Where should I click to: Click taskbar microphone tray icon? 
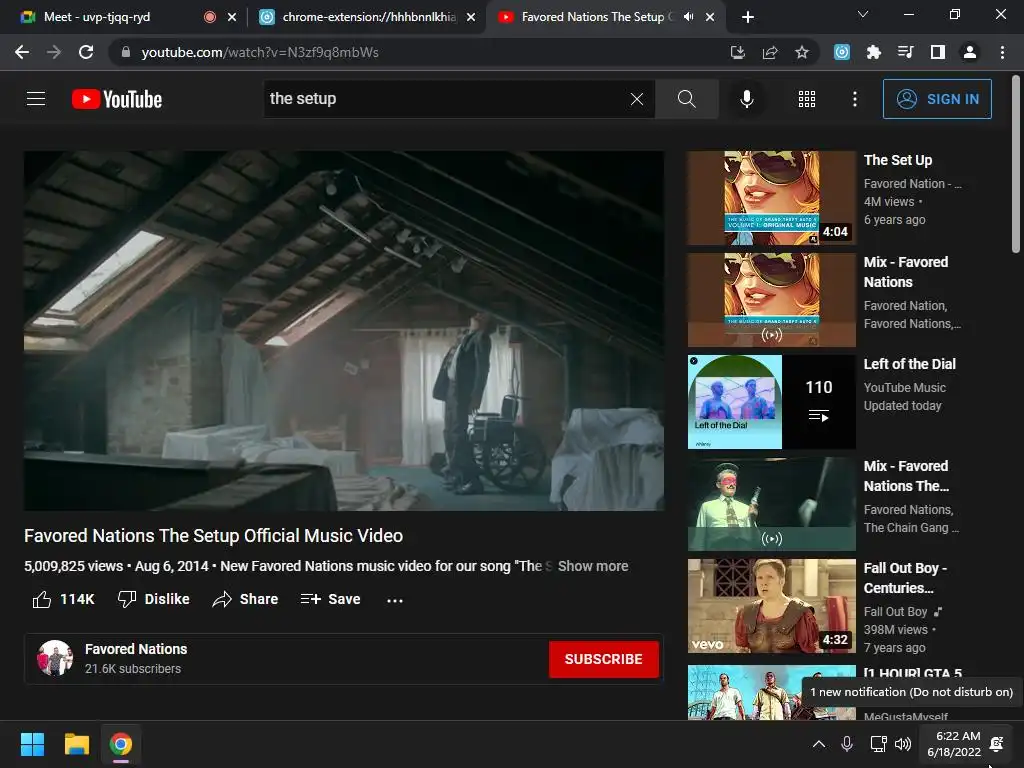pos(847,744)
